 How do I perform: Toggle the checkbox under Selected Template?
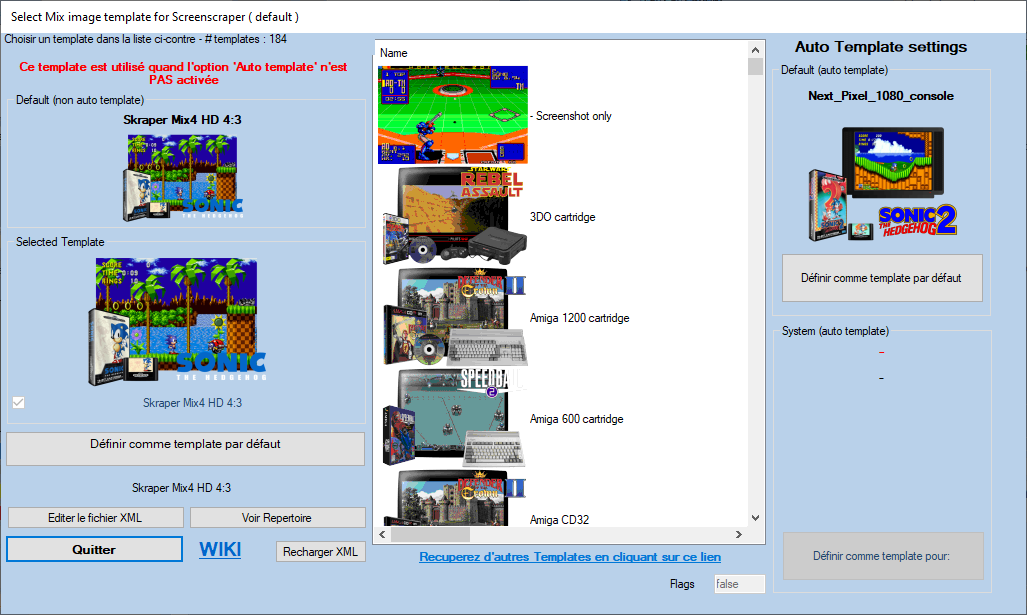18,402
